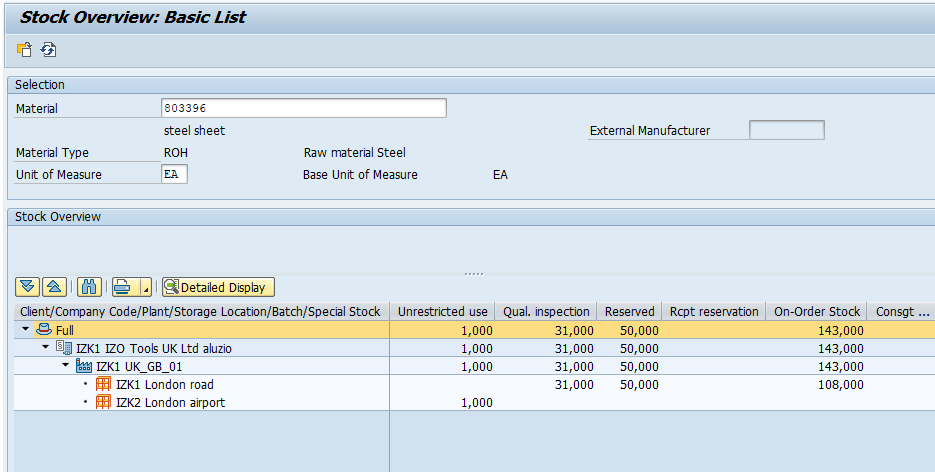Image resolution: width=935 pixels, height=472 pixels.
Task: Click the External Manufacturer field
Action: 786,130
